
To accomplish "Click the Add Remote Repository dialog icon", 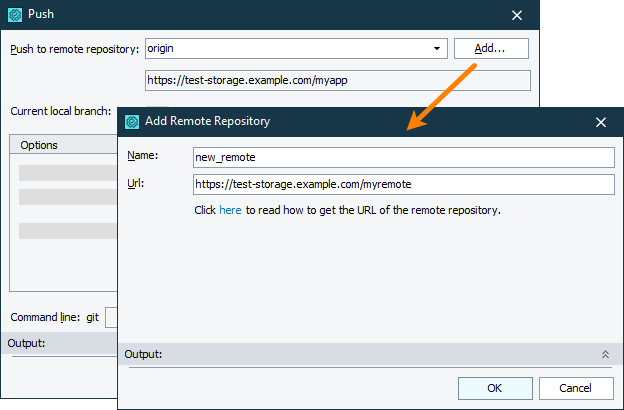I will coord(131,122).
